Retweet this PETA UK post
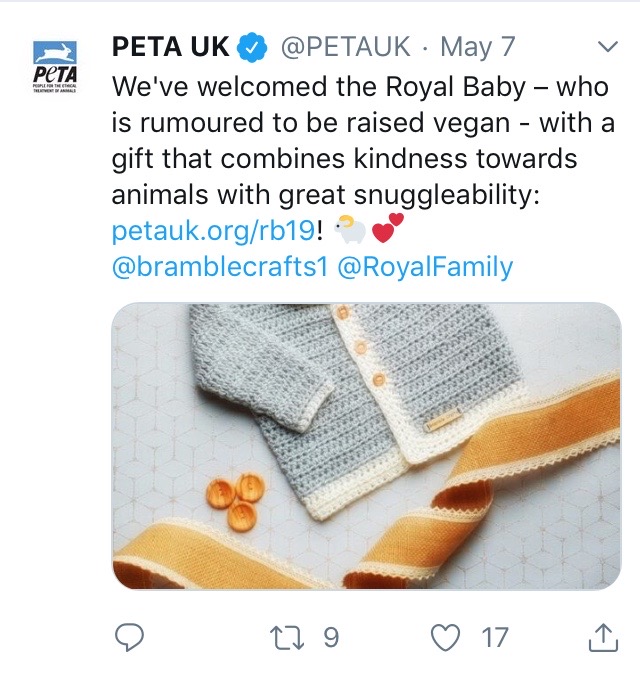Viewport: 640px width, 675px height. (x=287, y=638)
